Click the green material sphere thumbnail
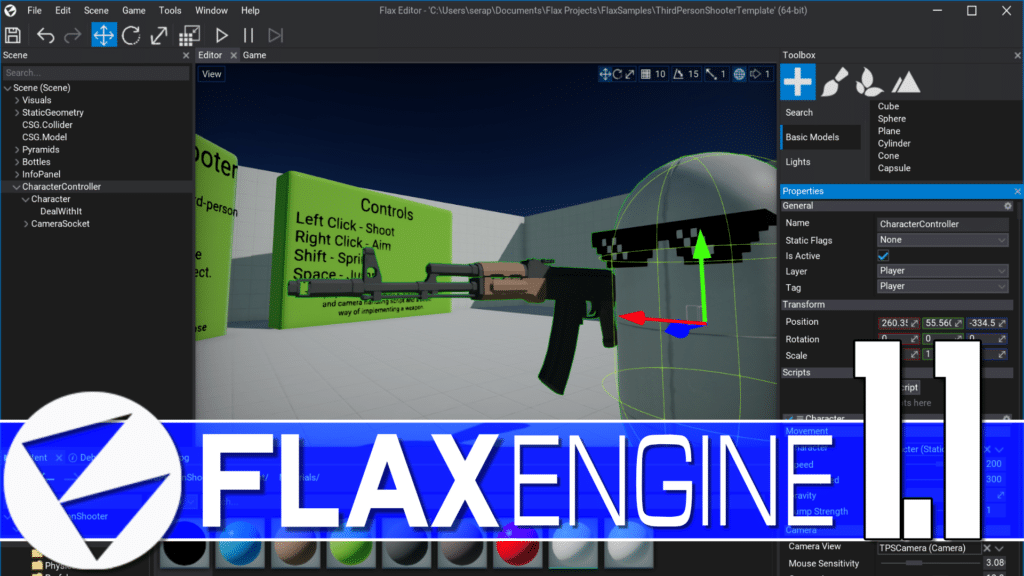 tap(351, 546)
